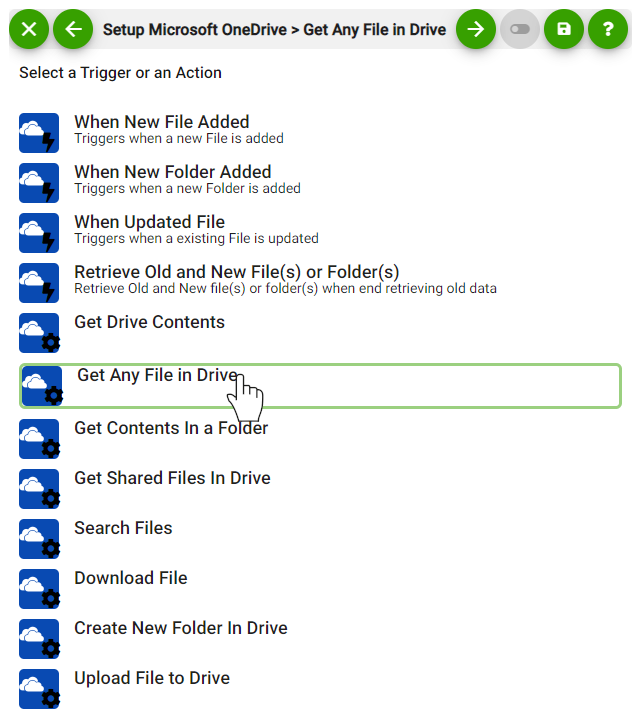Click the Get Contents In a Folder icon
638x719 pixels.
tap(39, 439)
